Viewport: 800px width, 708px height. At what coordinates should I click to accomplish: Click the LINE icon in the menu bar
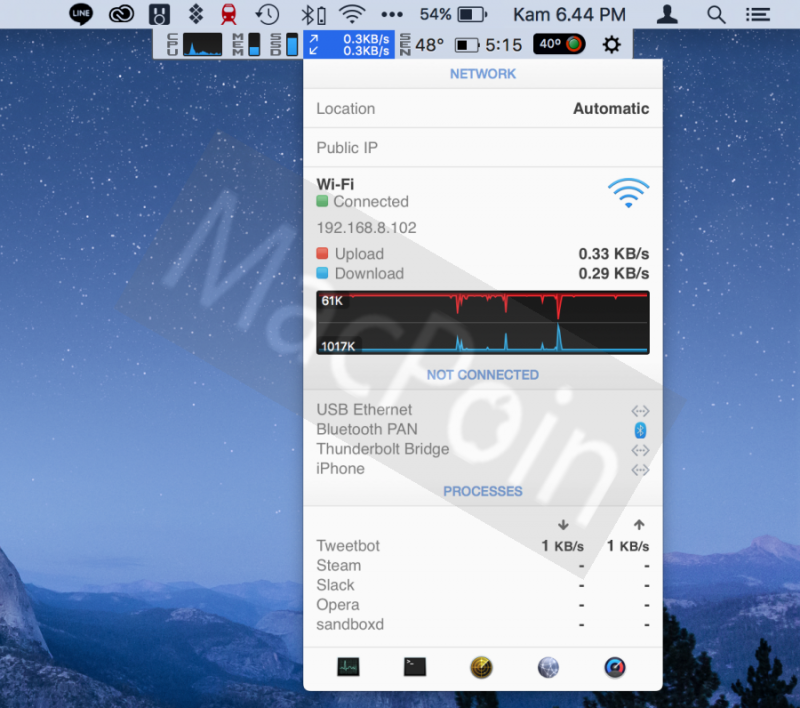coord(81,14)
